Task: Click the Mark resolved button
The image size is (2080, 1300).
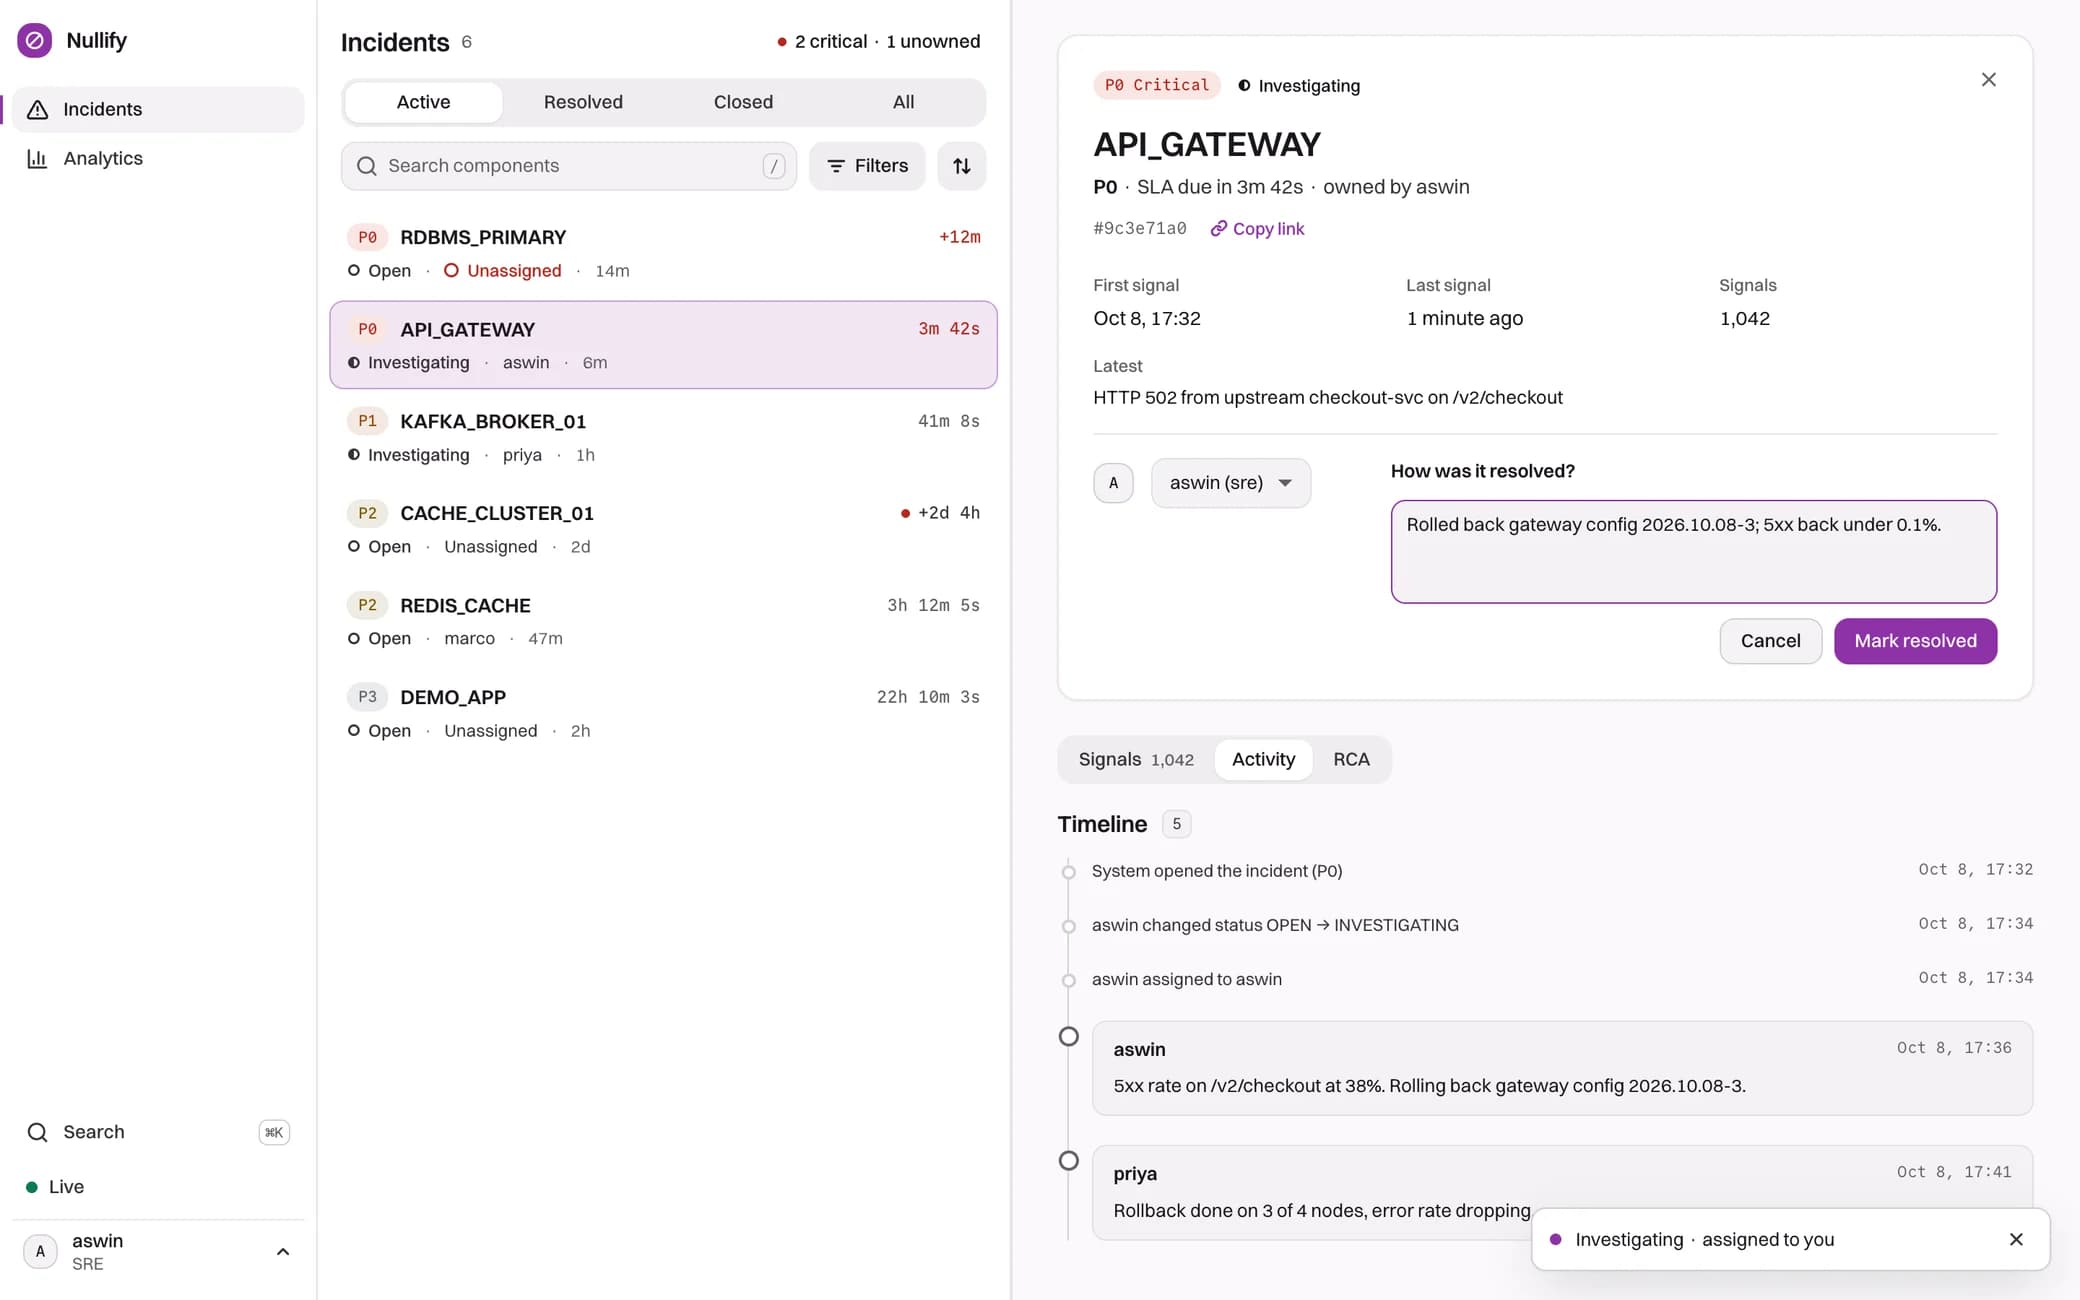Action: coord(1915,641)
